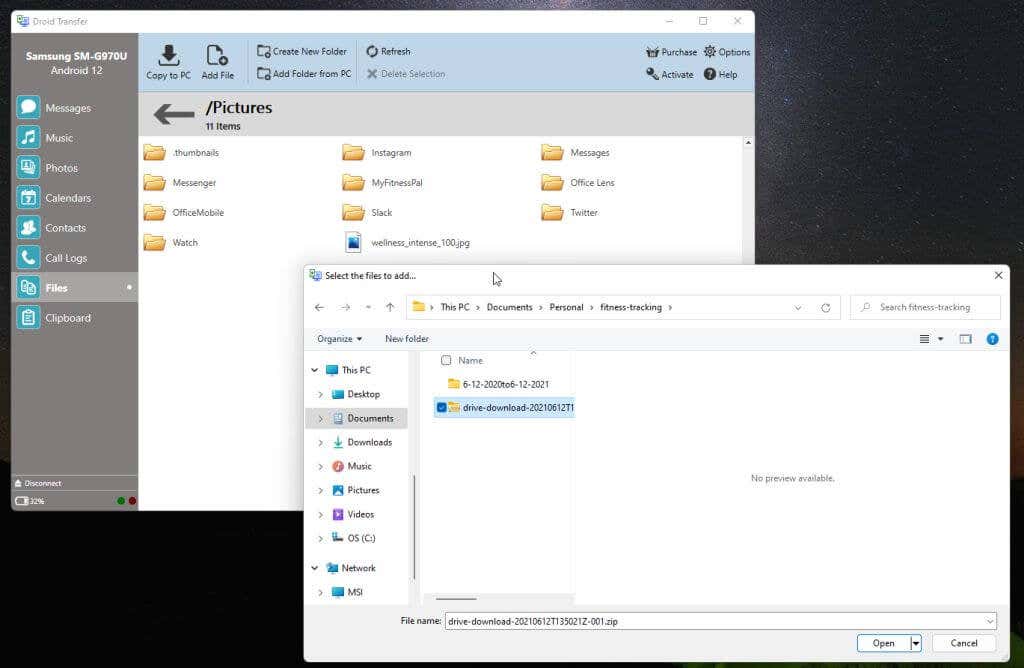Click the Open button
The image size is (1024, 668).
(883, 643)
